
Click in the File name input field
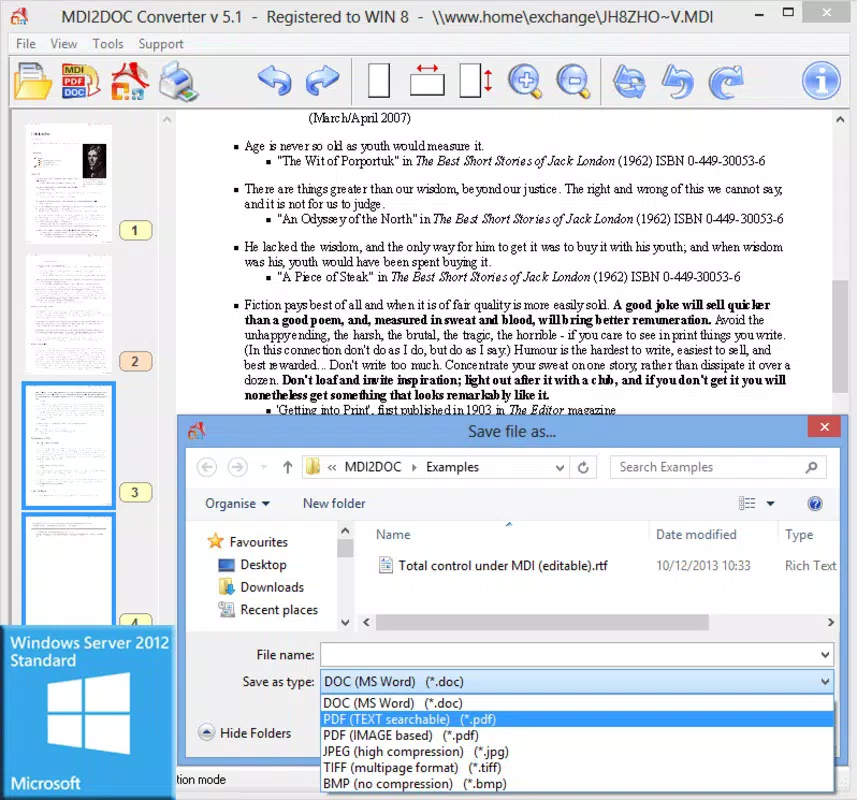click(569, 655)
